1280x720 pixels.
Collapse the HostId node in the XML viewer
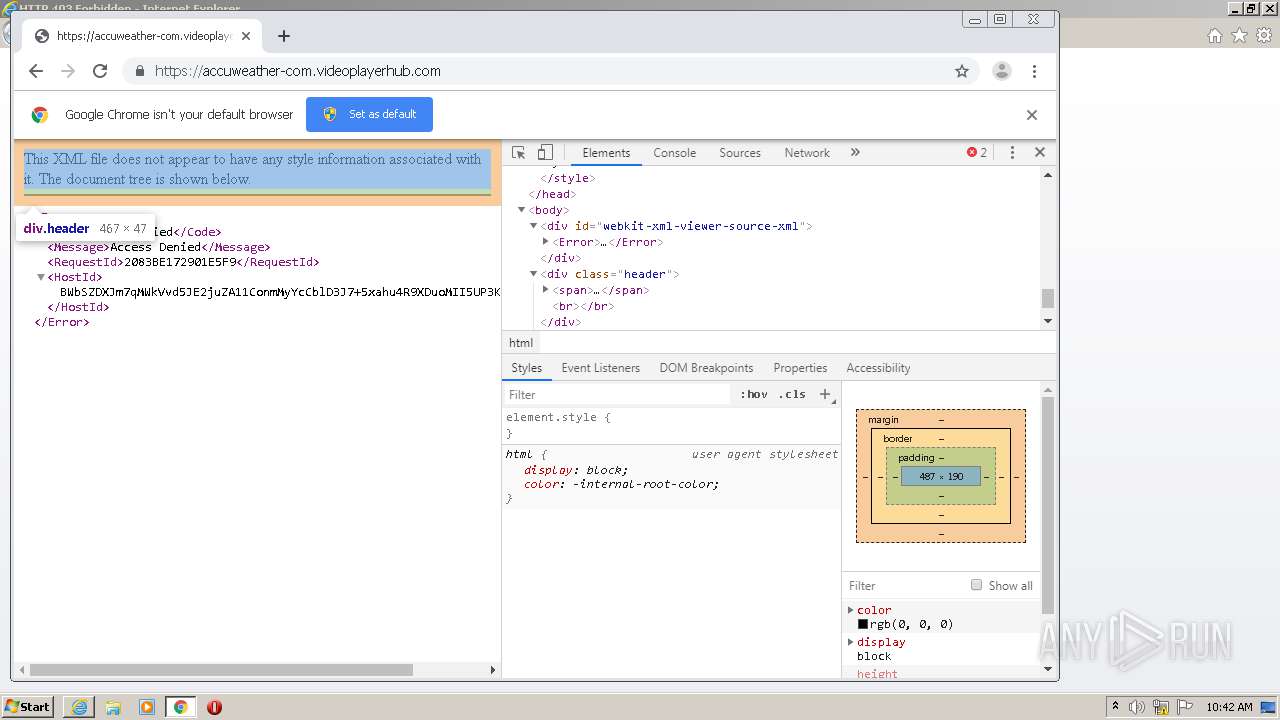click(x=41, y=277)
